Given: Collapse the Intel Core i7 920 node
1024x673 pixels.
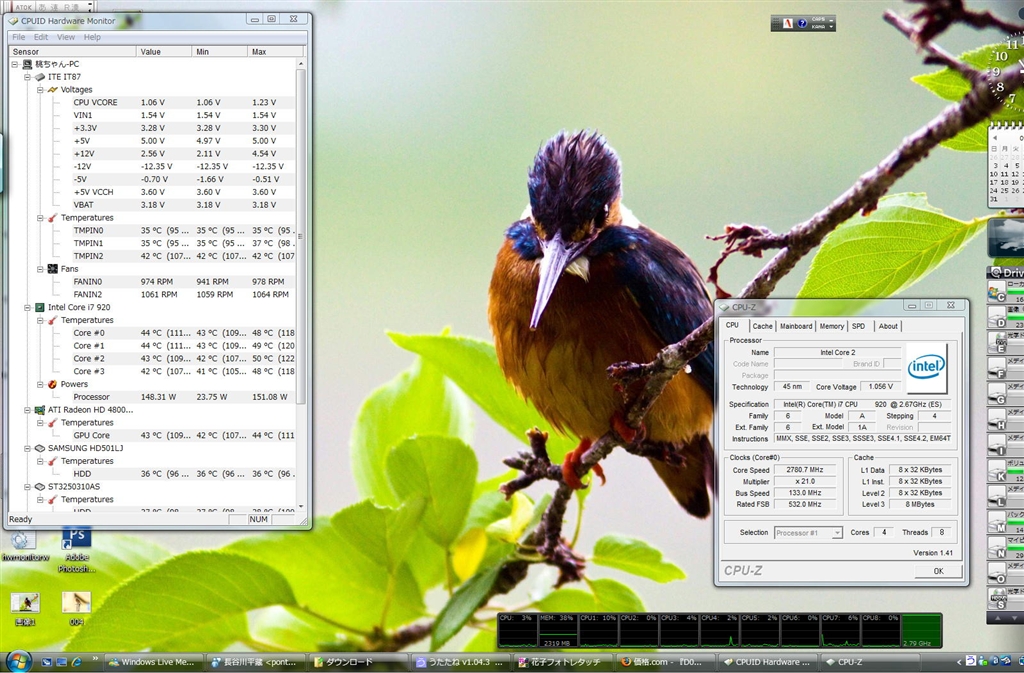Looking at the screenshot, I should [27, 307].
